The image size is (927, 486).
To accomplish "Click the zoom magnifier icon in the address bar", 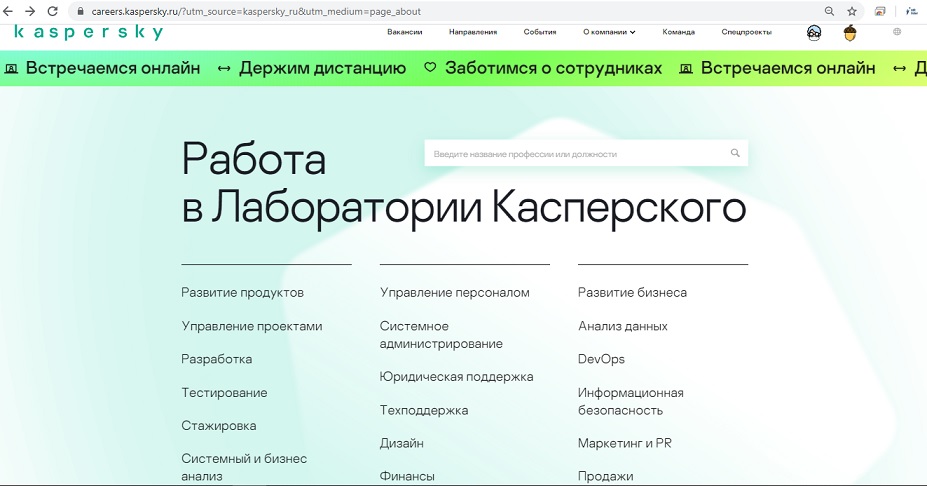I will point(829,11).
